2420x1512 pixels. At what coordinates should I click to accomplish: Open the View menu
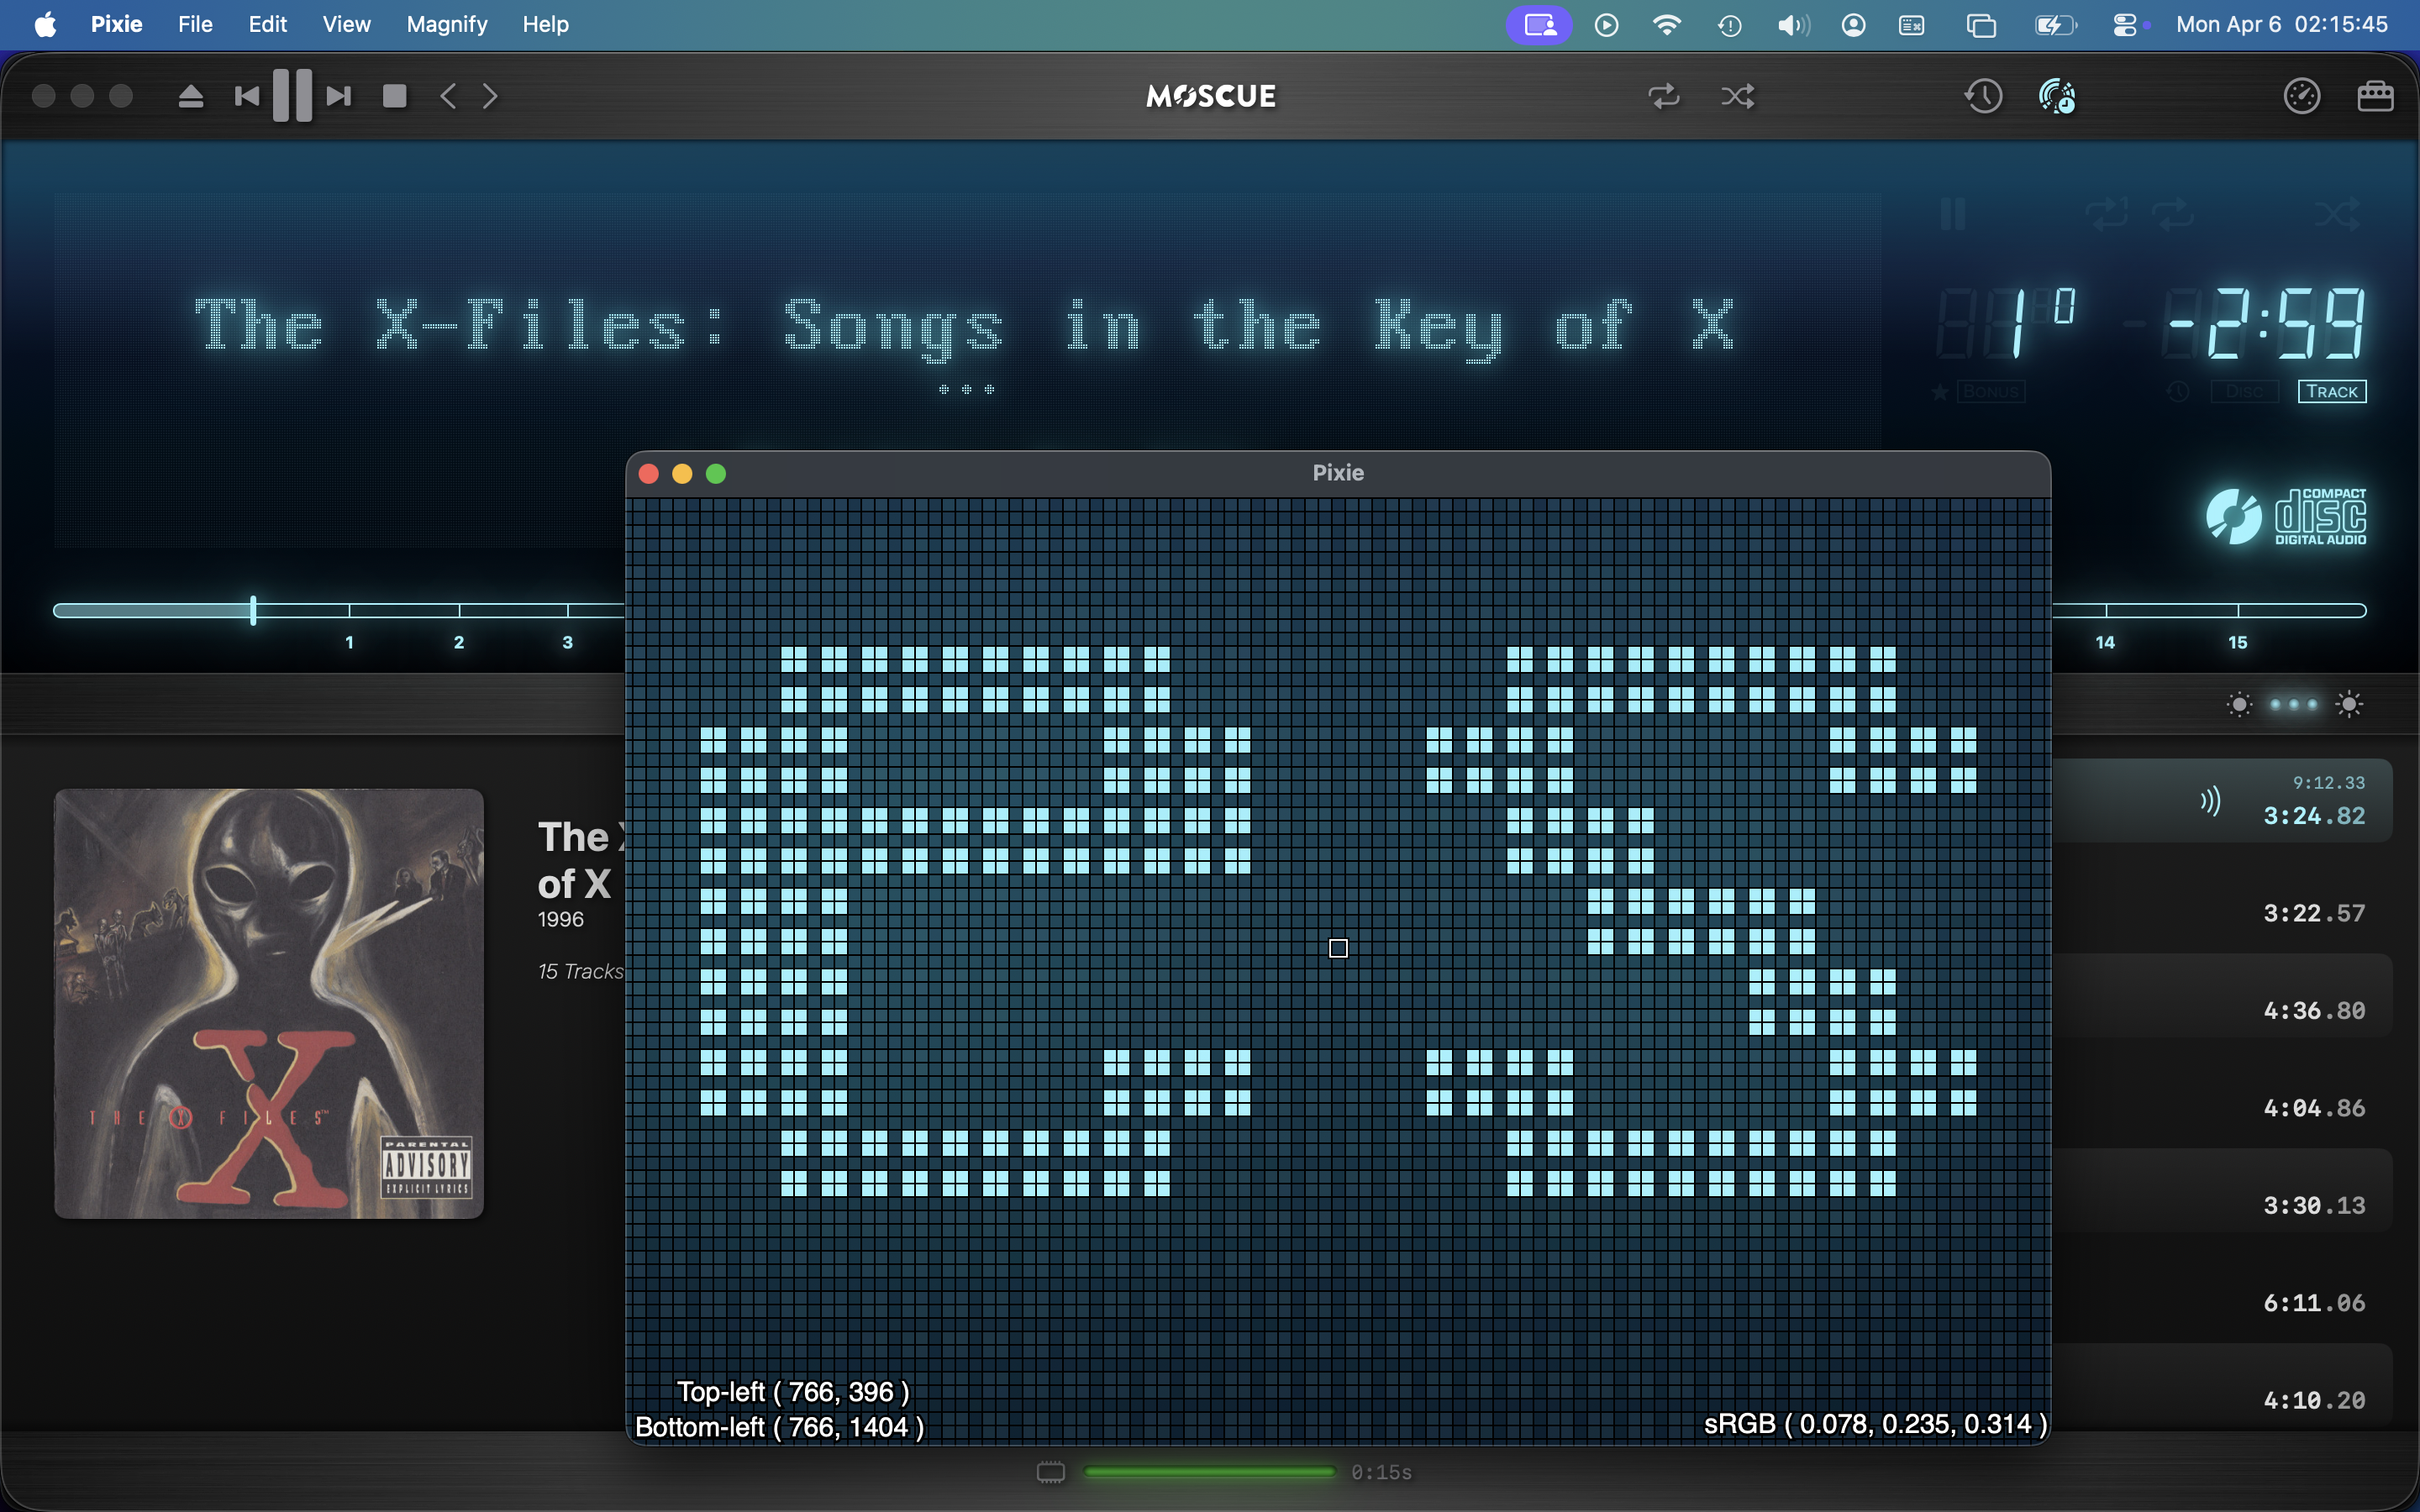(x=346, y=24)
